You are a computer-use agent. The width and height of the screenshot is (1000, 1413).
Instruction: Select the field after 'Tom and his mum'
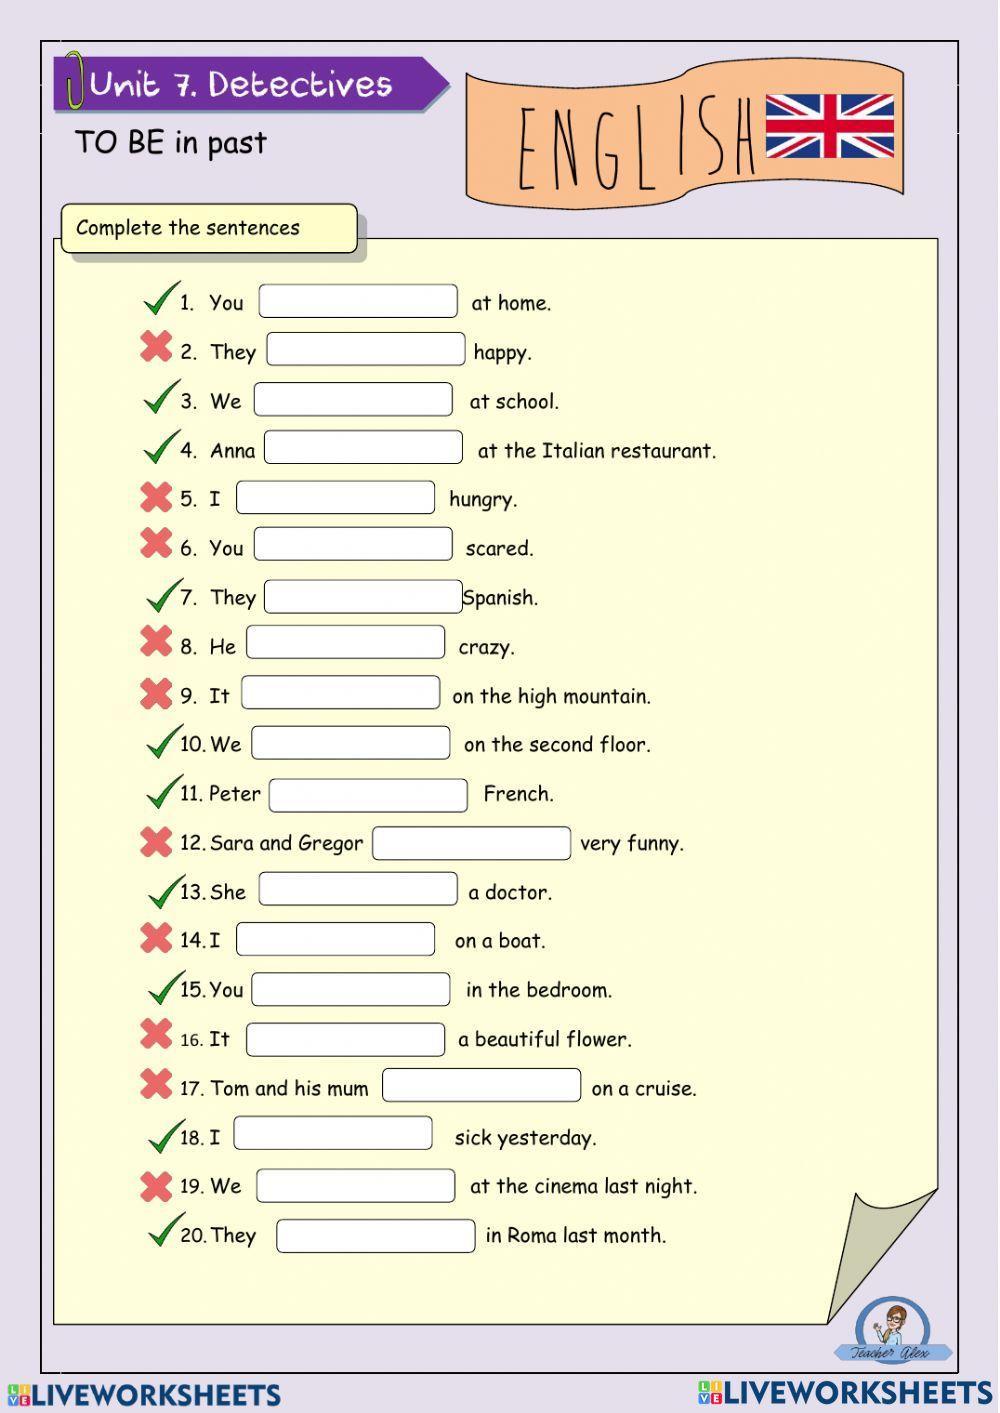pos(481,1086)
